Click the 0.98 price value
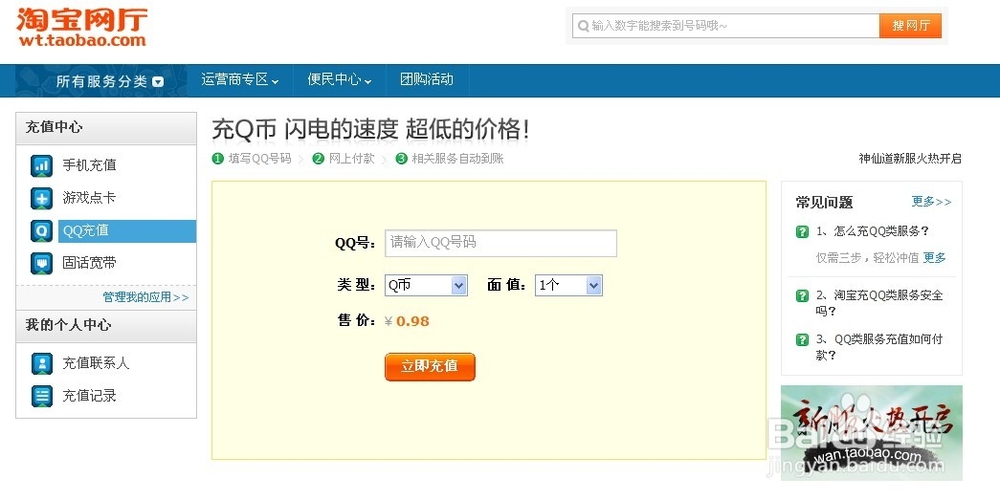This screenshot has width=1000, height=500. coord(413,321)
